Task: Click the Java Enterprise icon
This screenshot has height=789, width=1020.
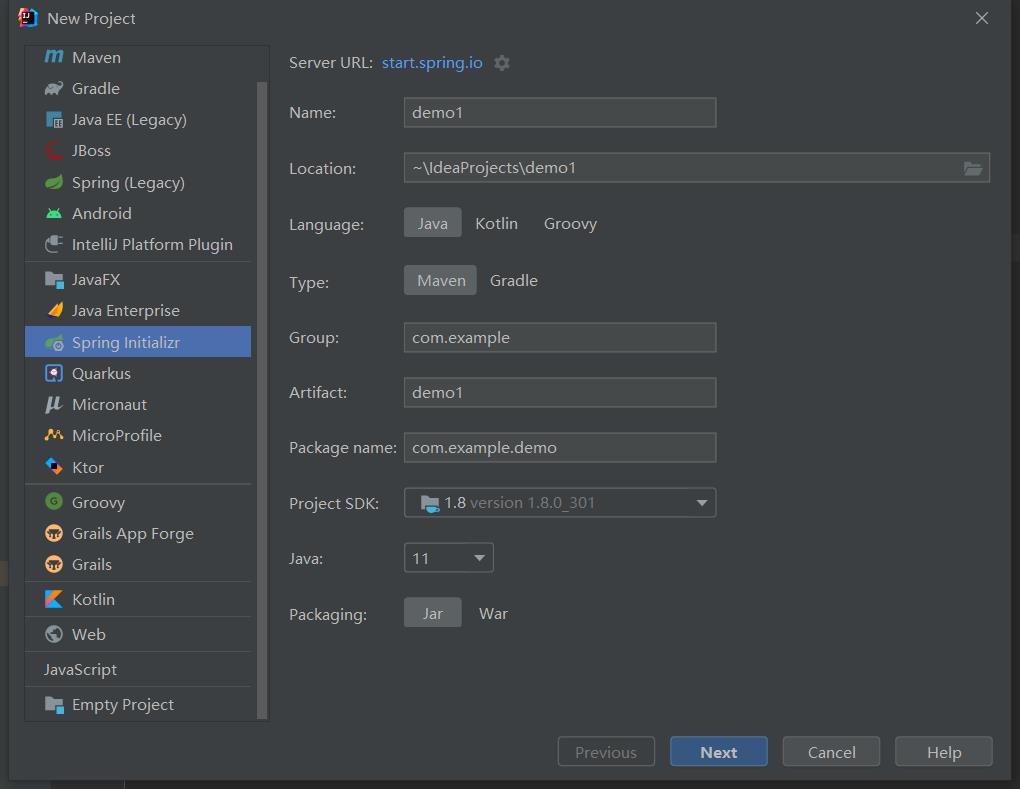Action: click(55, 310)
